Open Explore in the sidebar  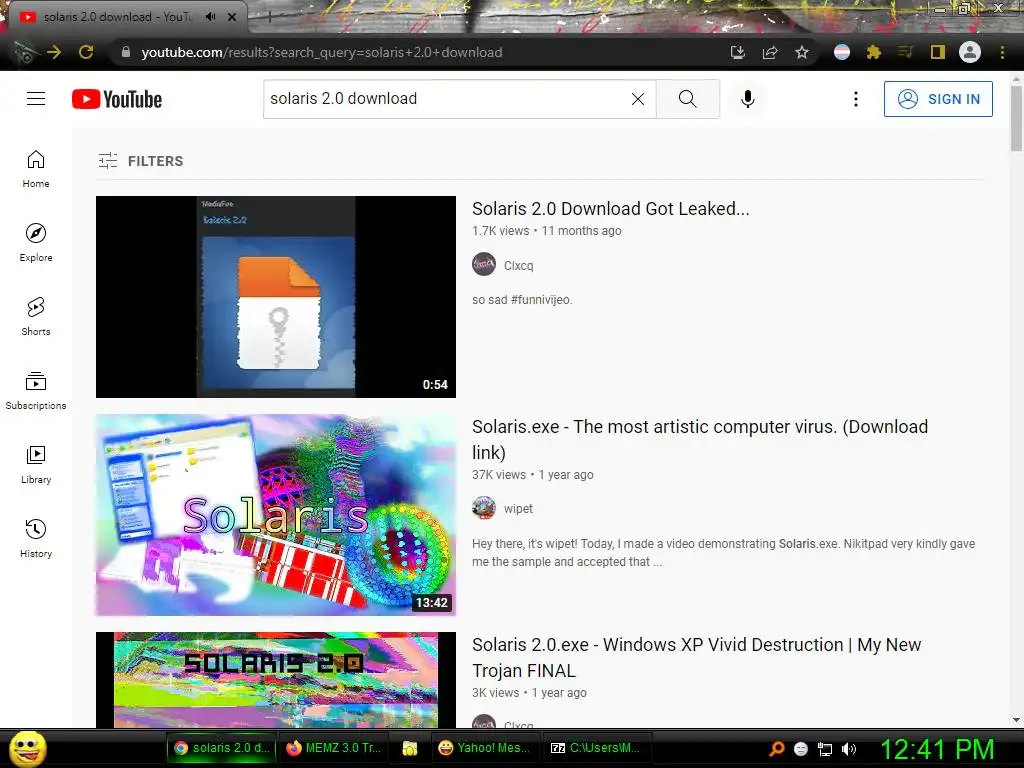pyautogui.click(x=36, y=243)
